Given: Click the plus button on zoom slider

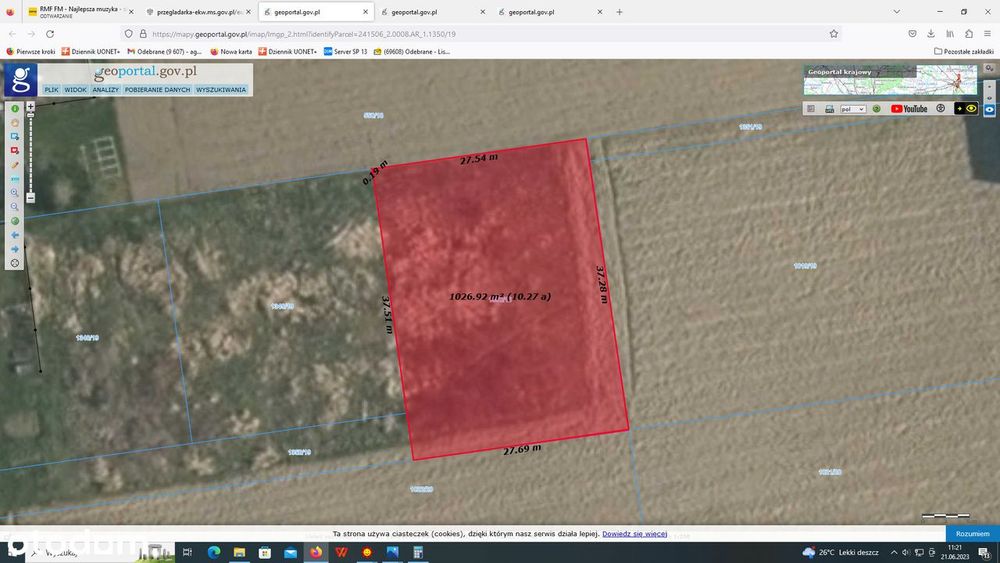Looking at the screenshot, I should pos(30,107).
